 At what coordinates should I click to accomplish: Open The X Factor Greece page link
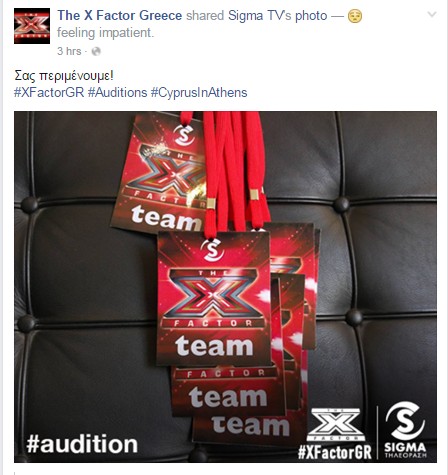(x=120, y=15)
